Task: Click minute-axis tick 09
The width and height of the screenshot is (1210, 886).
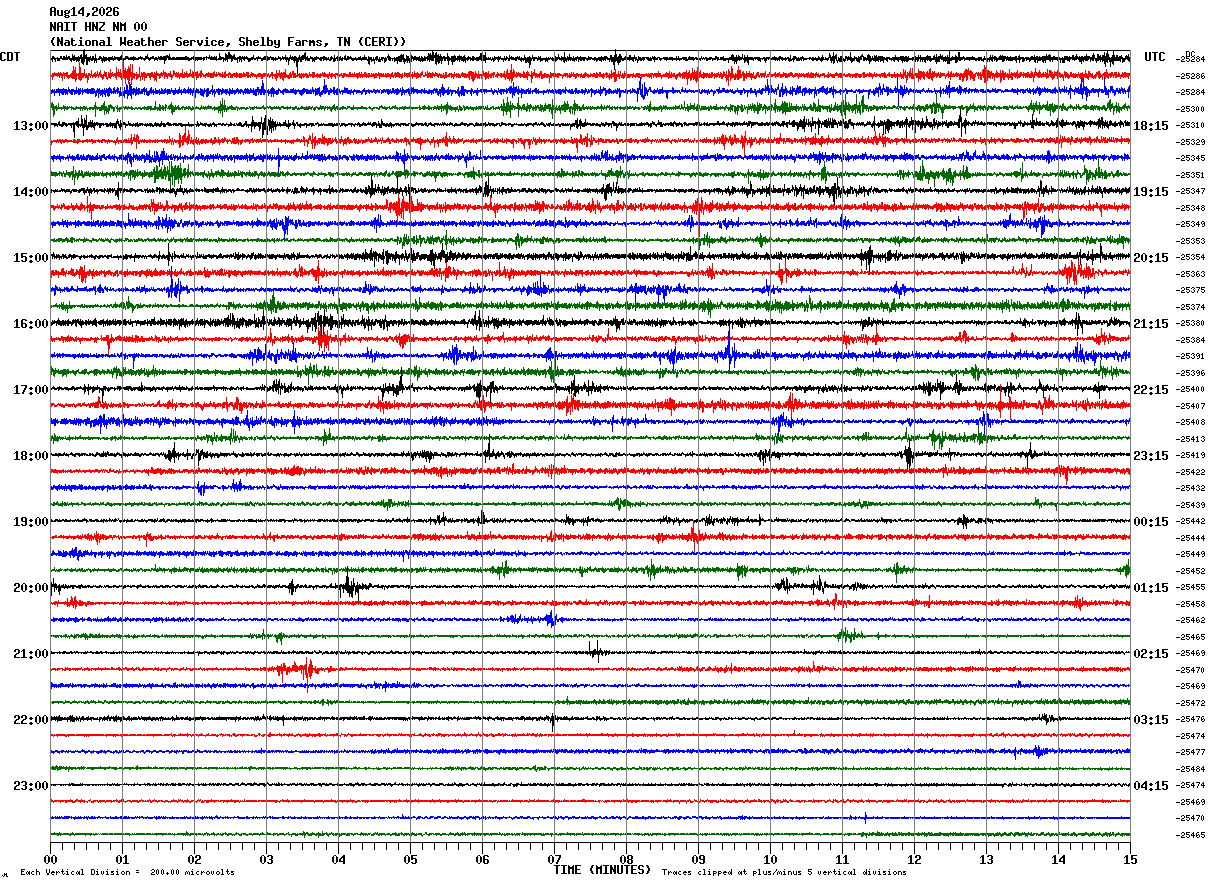Action: tap(698, 859)
